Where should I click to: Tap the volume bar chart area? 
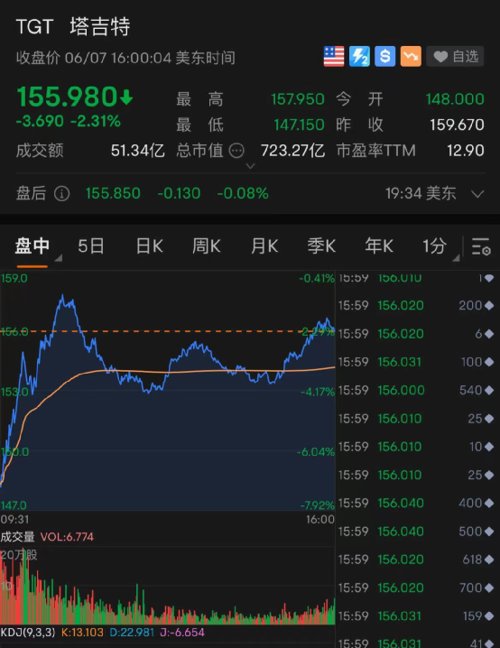[167, 587]
